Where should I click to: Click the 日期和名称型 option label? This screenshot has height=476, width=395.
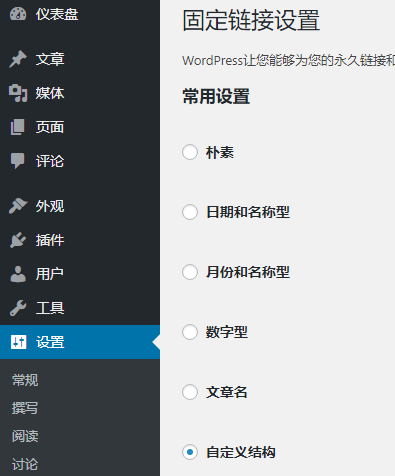click(248, 212)
